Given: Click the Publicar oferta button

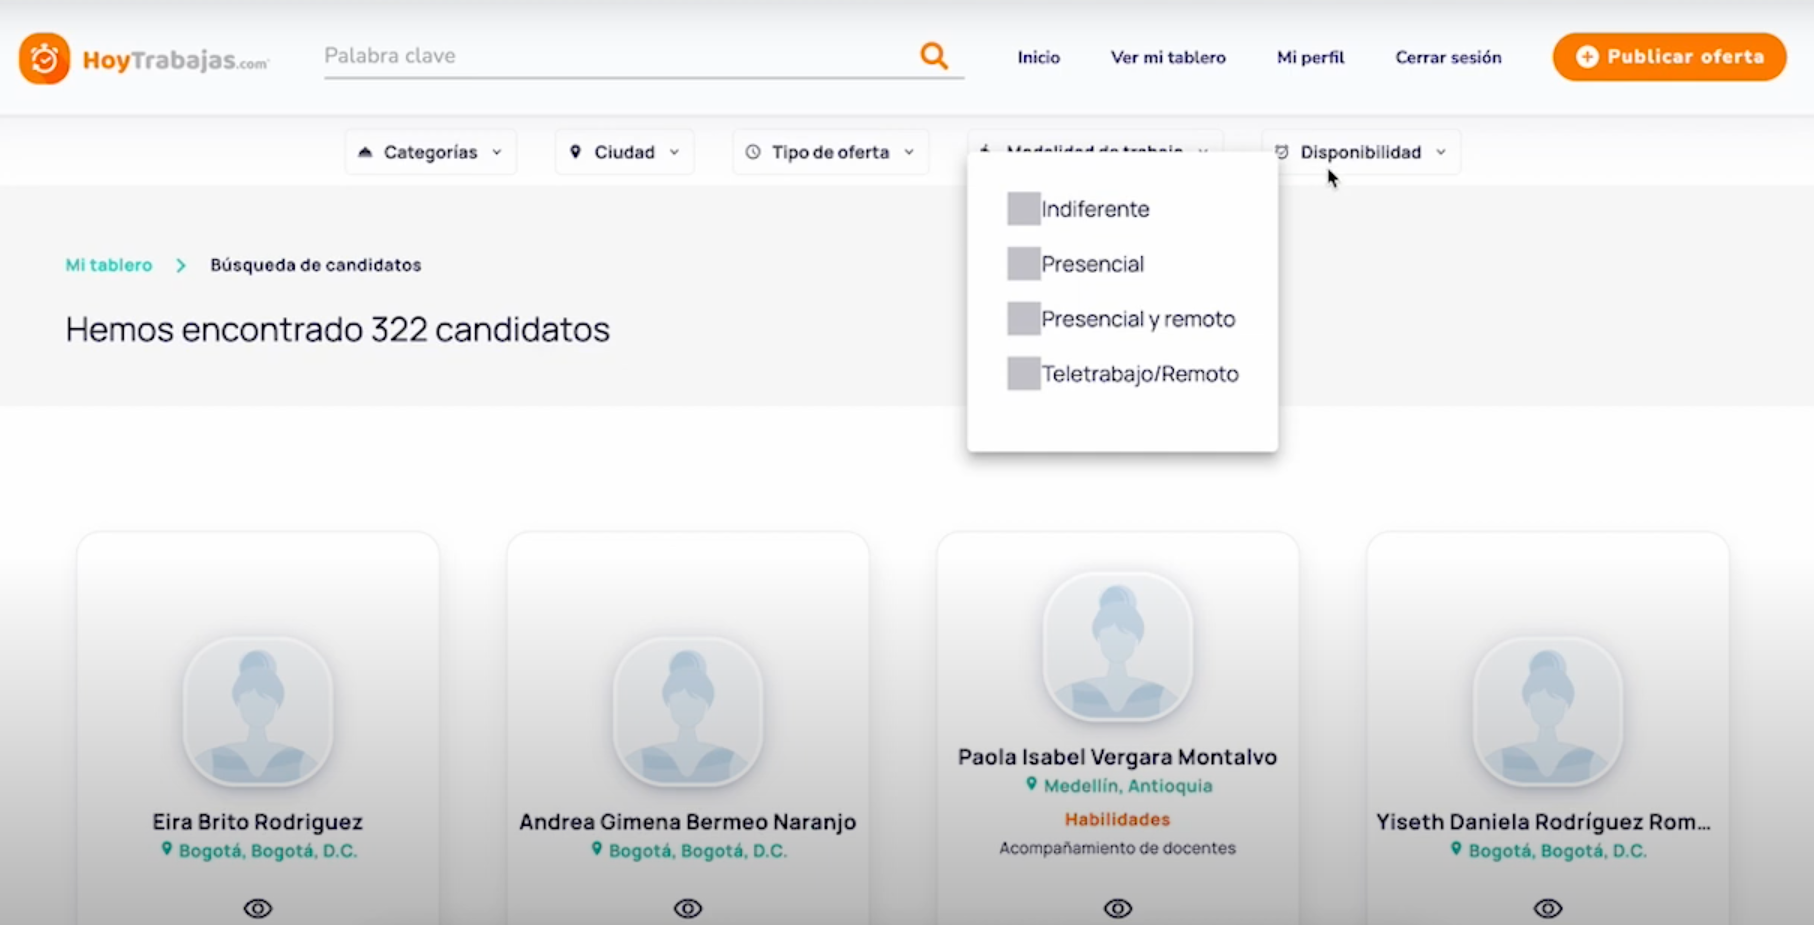Looking at the screenshot, I should pyautogui.click(x=1669, y=57).
